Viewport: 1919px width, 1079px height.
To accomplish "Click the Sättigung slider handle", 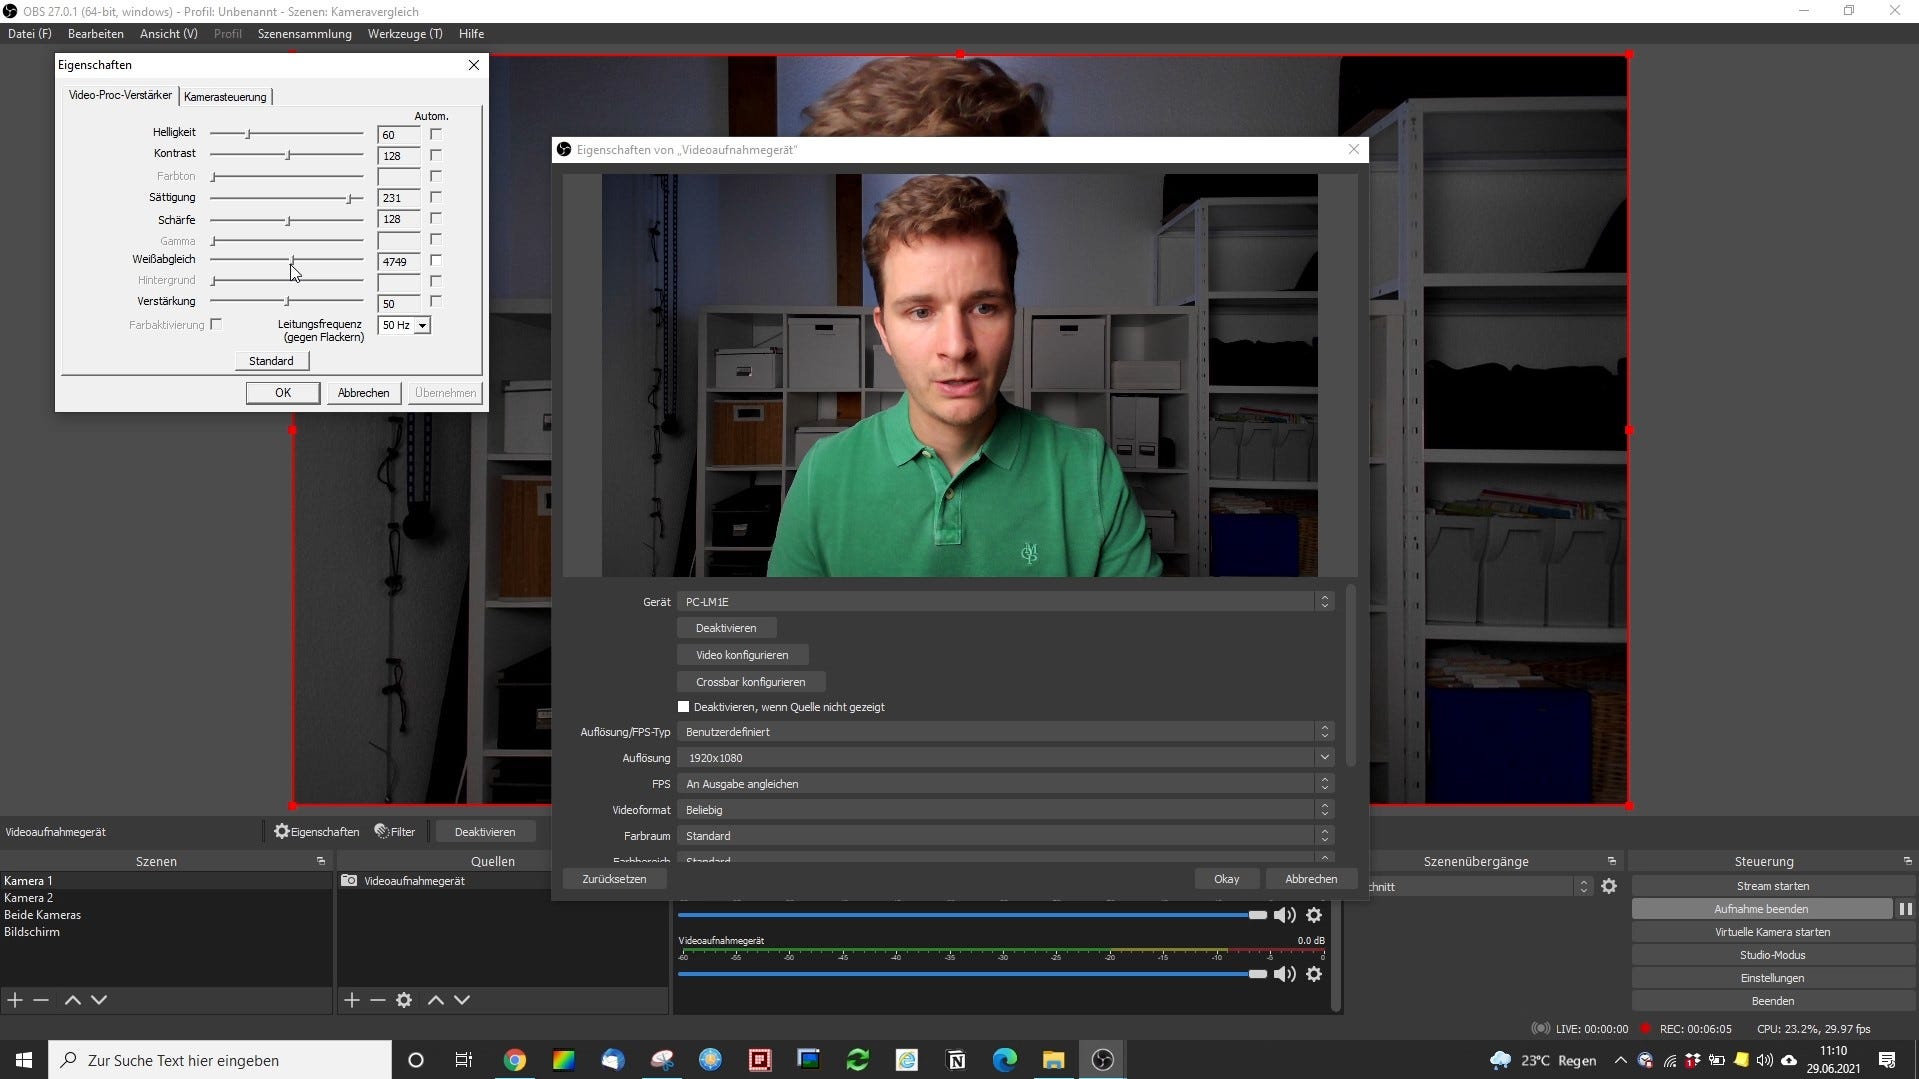I will (349, 198).
